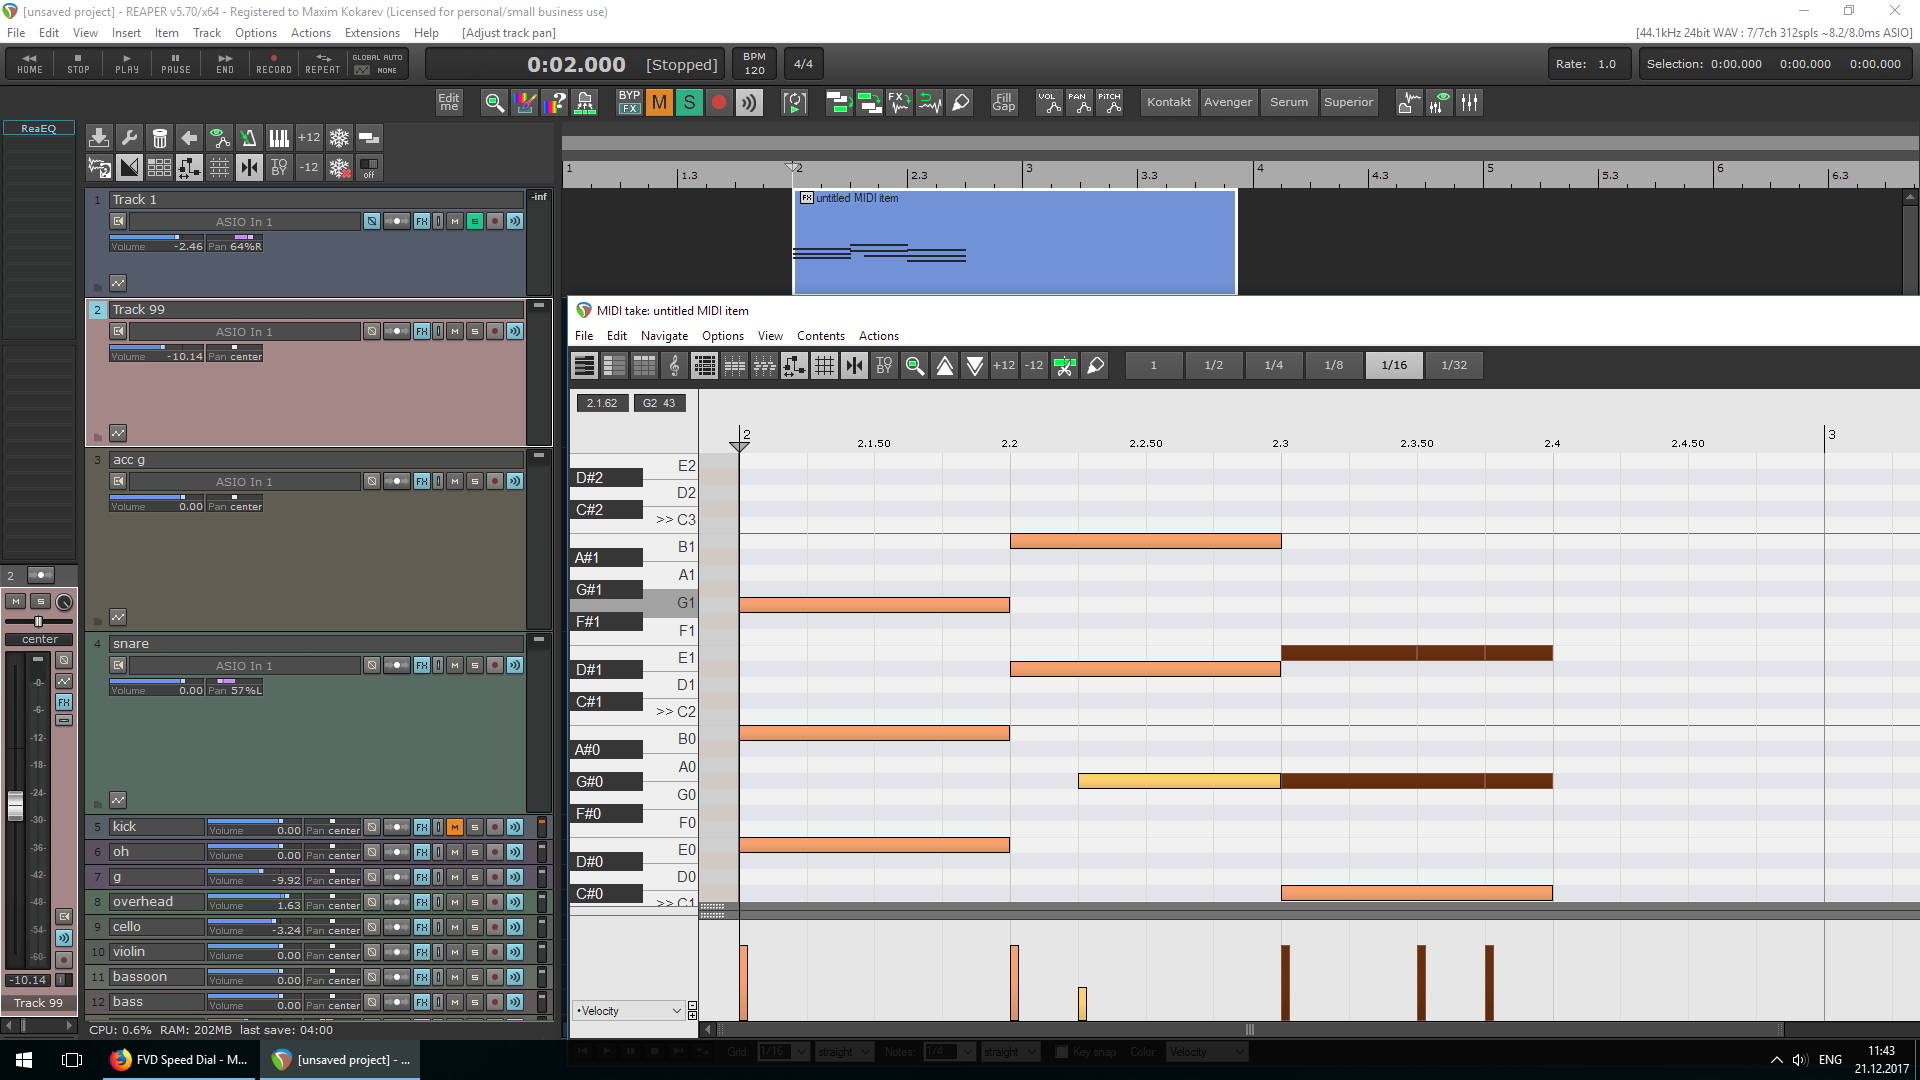Open the Extensions menu in the menu bar
The image size is (1920, 1080).
pos(371,33)
